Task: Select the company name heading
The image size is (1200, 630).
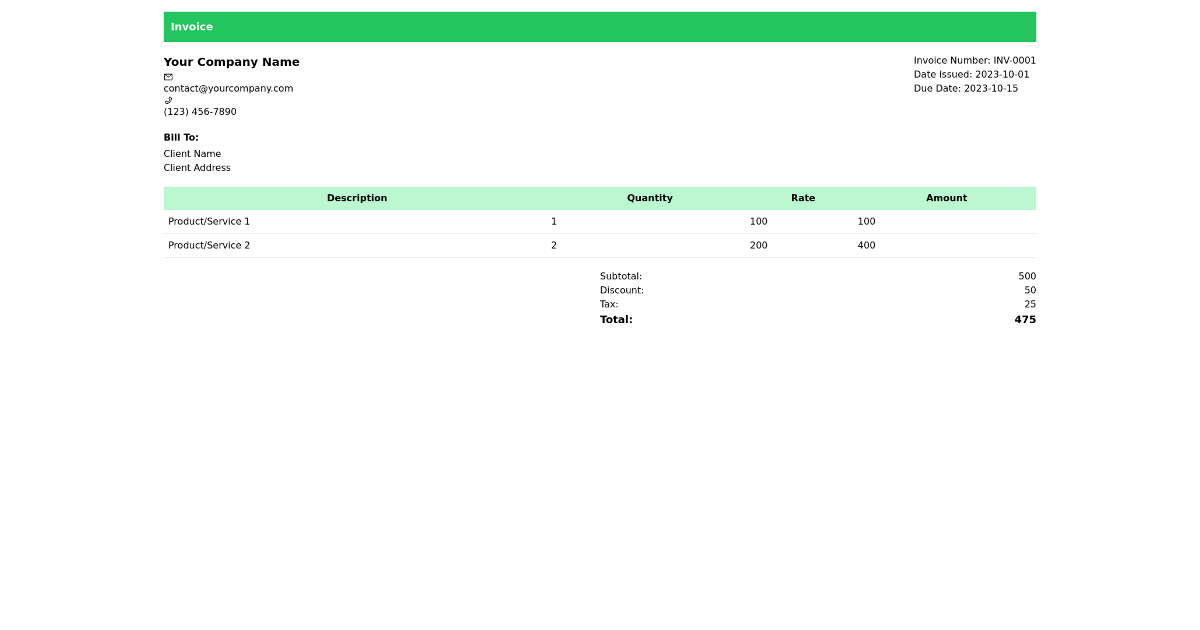Action: 231,61
